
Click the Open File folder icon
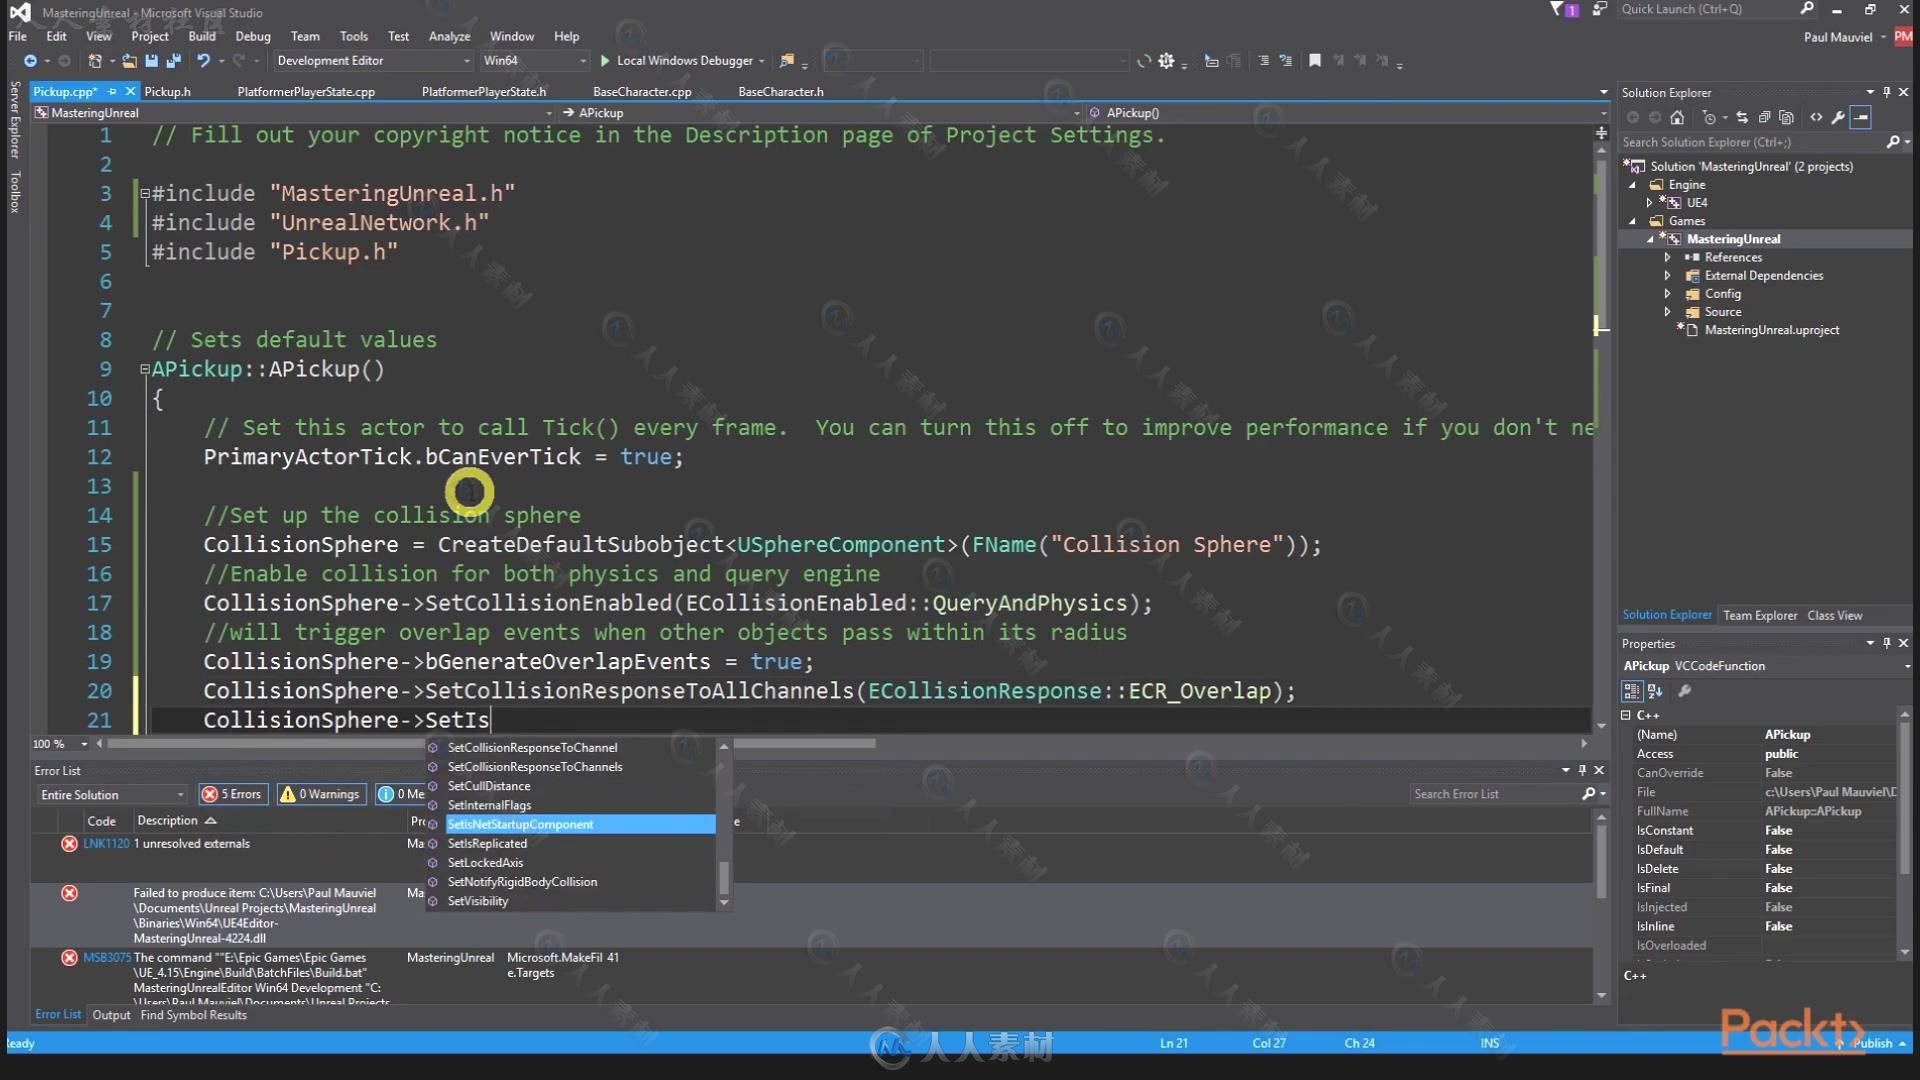[x=130, y=61]
